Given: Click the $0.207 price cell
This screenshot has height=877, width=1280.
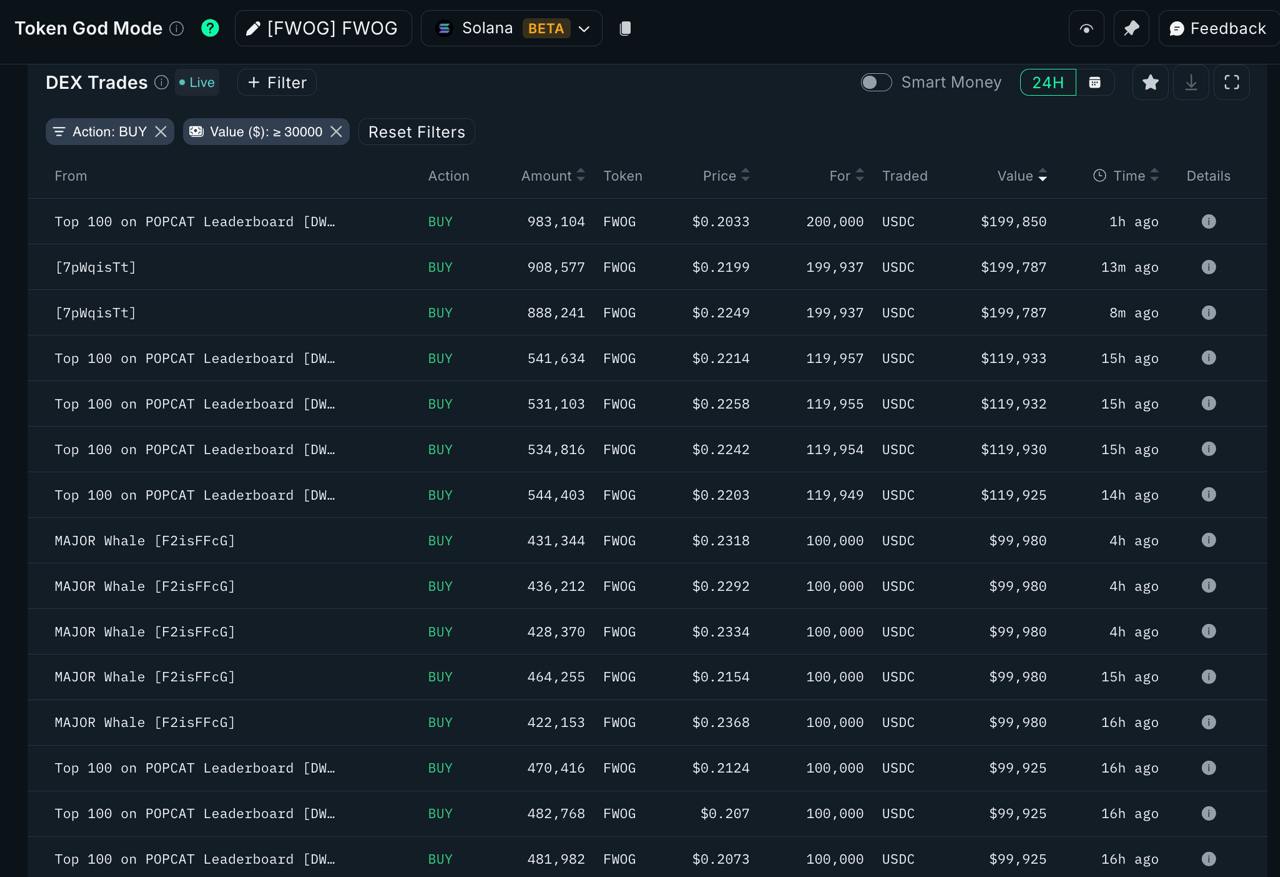Looking at the screenshot, I should 725,813.
